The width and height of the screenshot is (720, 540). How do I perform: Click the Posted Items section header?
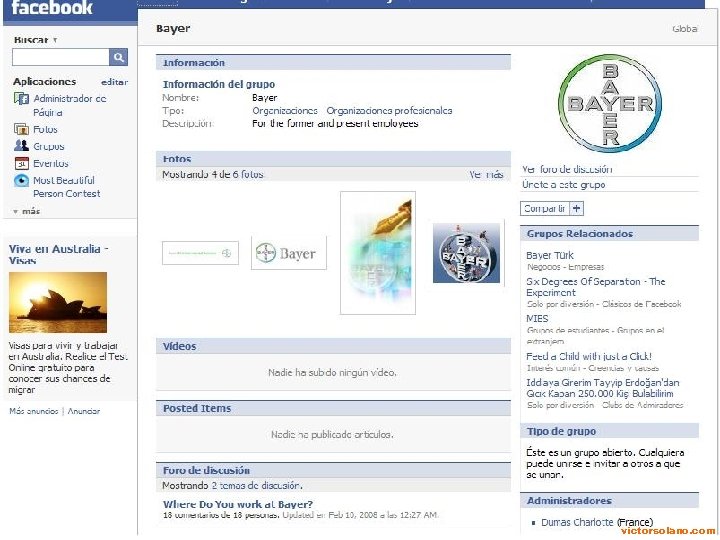click(333, 408)
